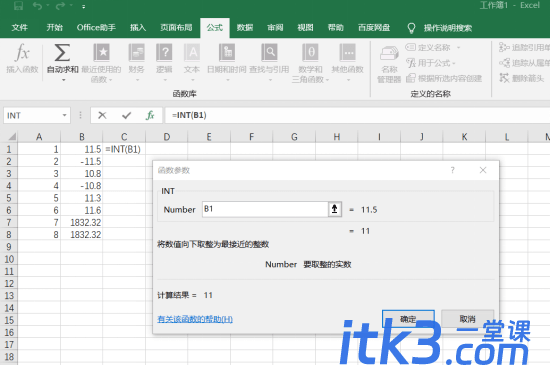Viewport: 551px width, 366px height.
Task: Open the Math and Trig functions icon
Action: click(x=311, y=53)
